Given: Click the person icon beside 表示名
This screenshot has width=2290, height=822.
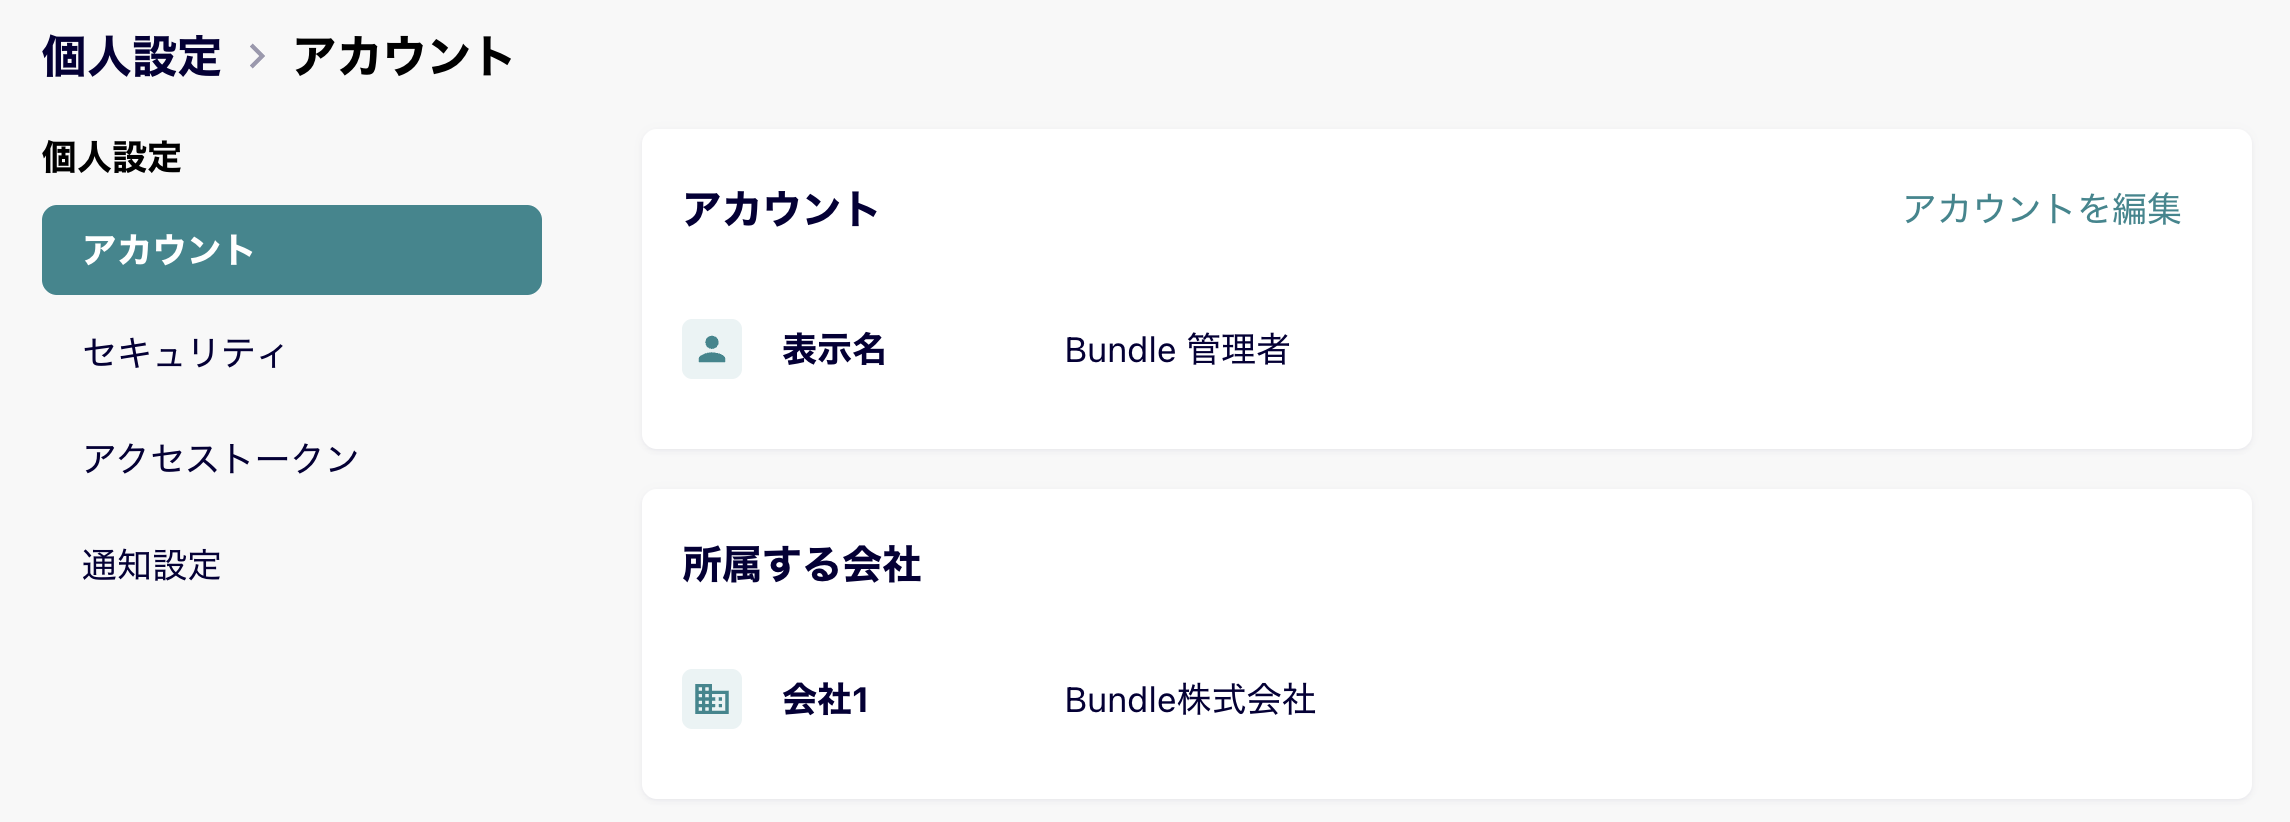Looking at the screenshot, I should pyautogui.click(x=712, y=349).
